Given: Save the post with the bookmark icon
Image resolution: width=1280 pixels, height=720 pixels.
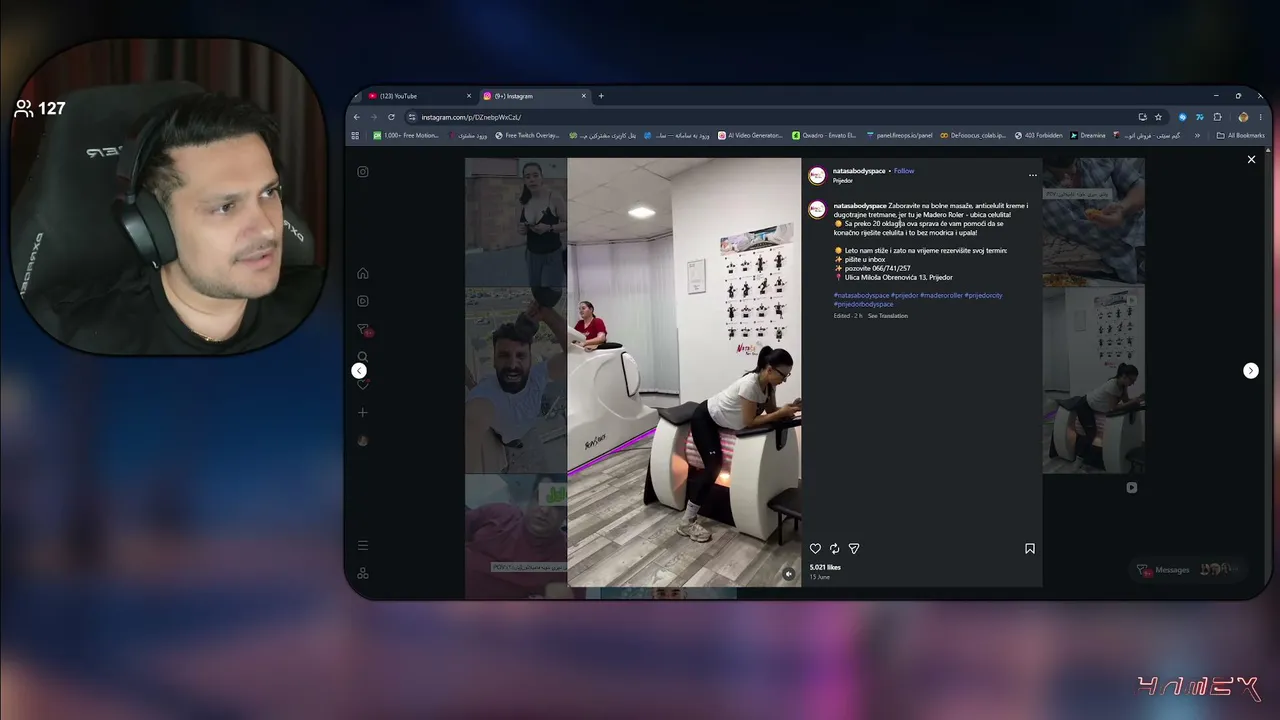Looking at the screenshot, I should pos(1030,548).
